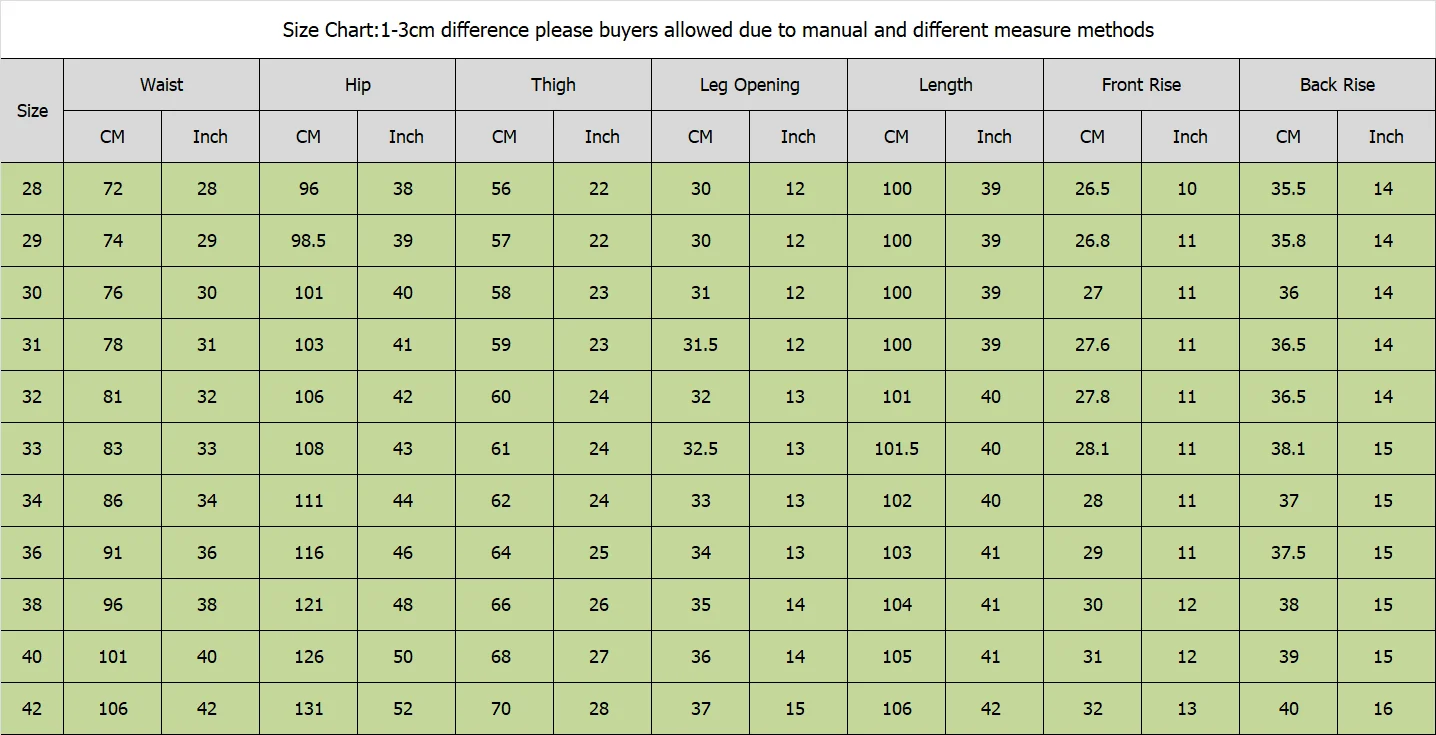Select size 36 row label

tap(32, 553)
